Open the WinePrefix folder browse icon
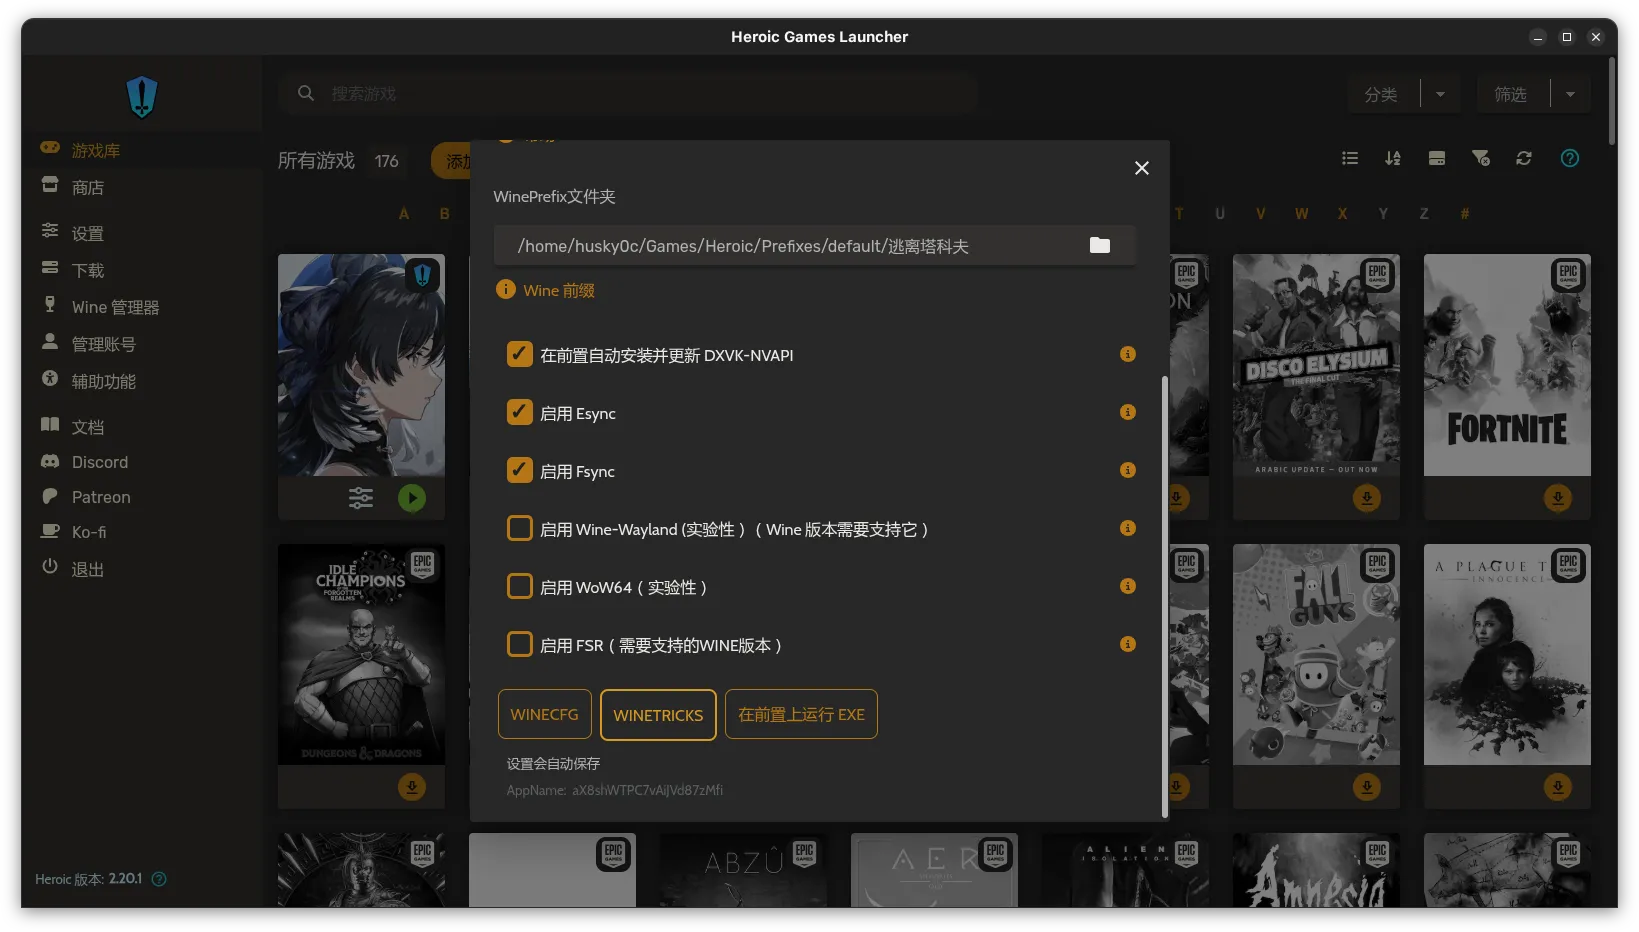Viewport: 1639px width, 932px height. (x=1100, y=246)
